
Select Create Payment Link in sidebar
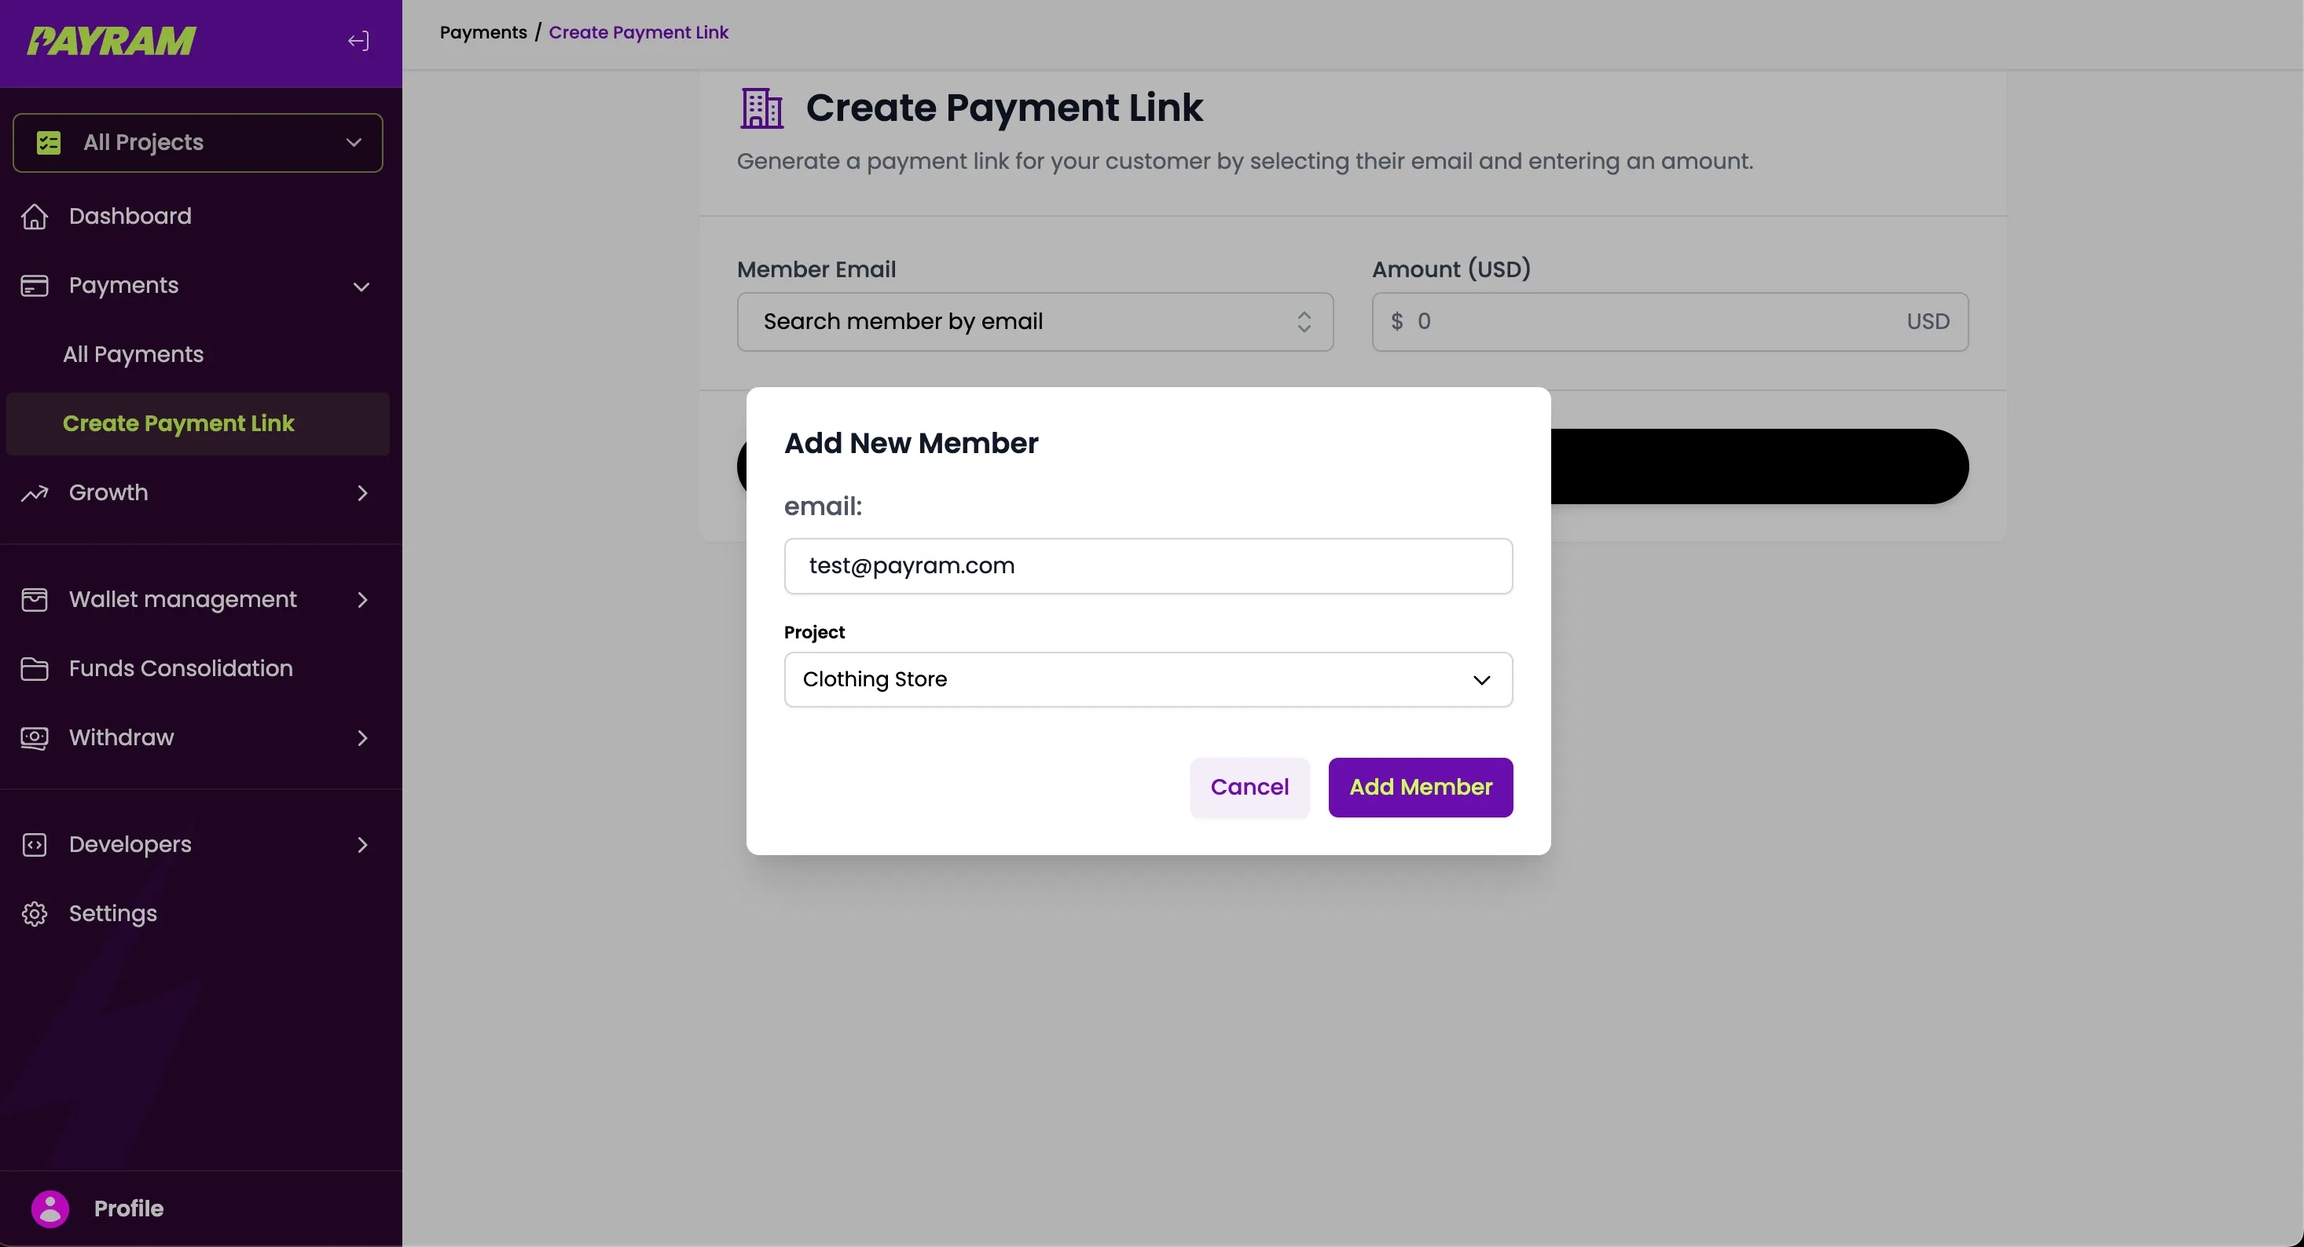(x=178, y=424)
